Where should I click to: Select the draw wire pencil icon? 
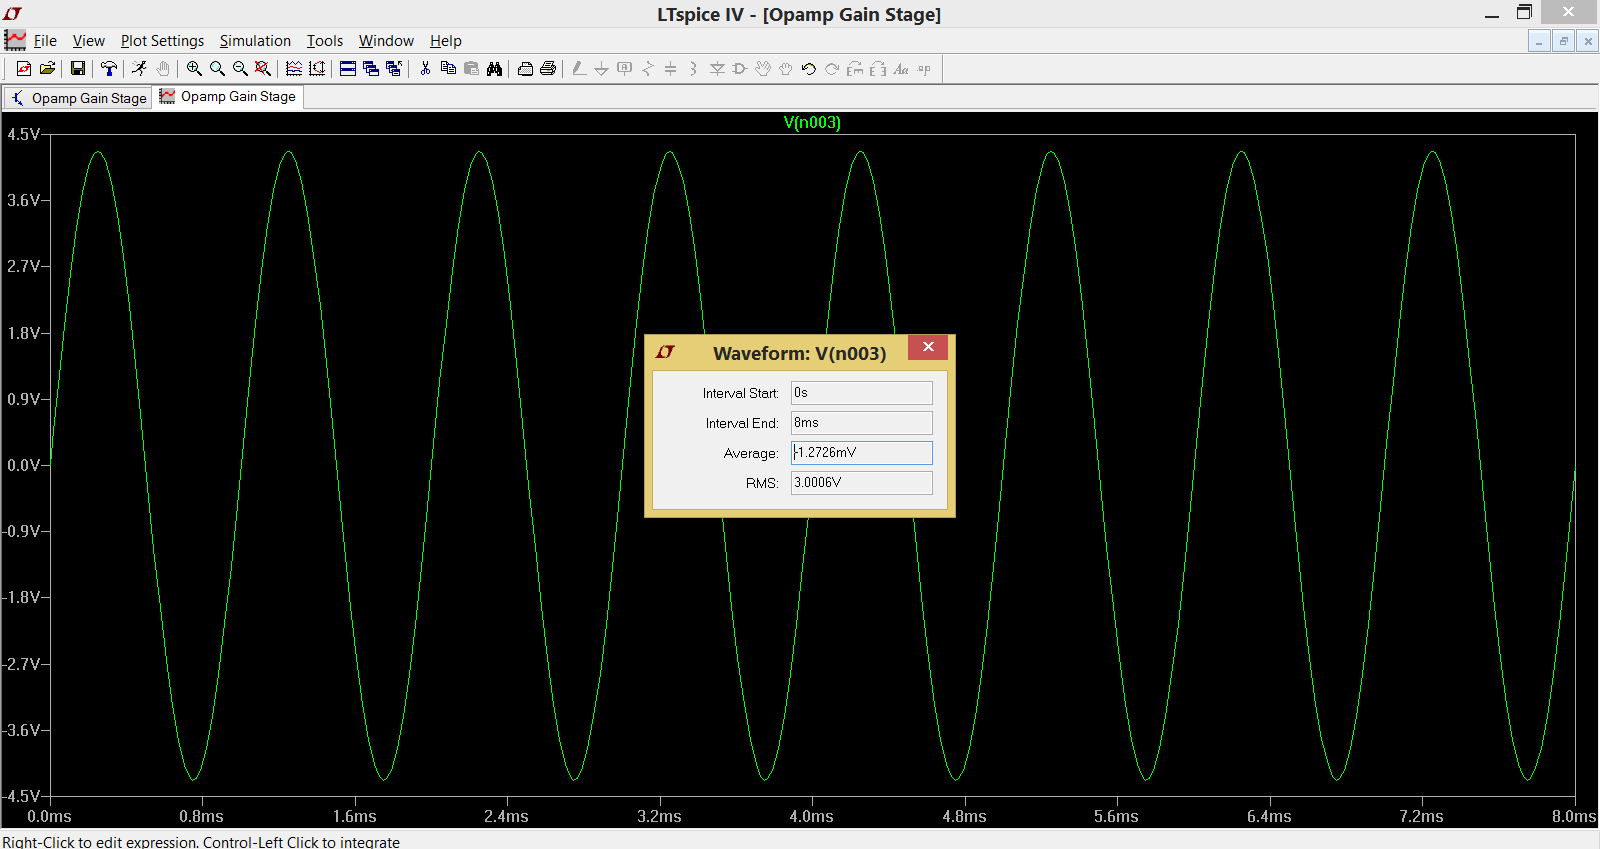(579, 68)
